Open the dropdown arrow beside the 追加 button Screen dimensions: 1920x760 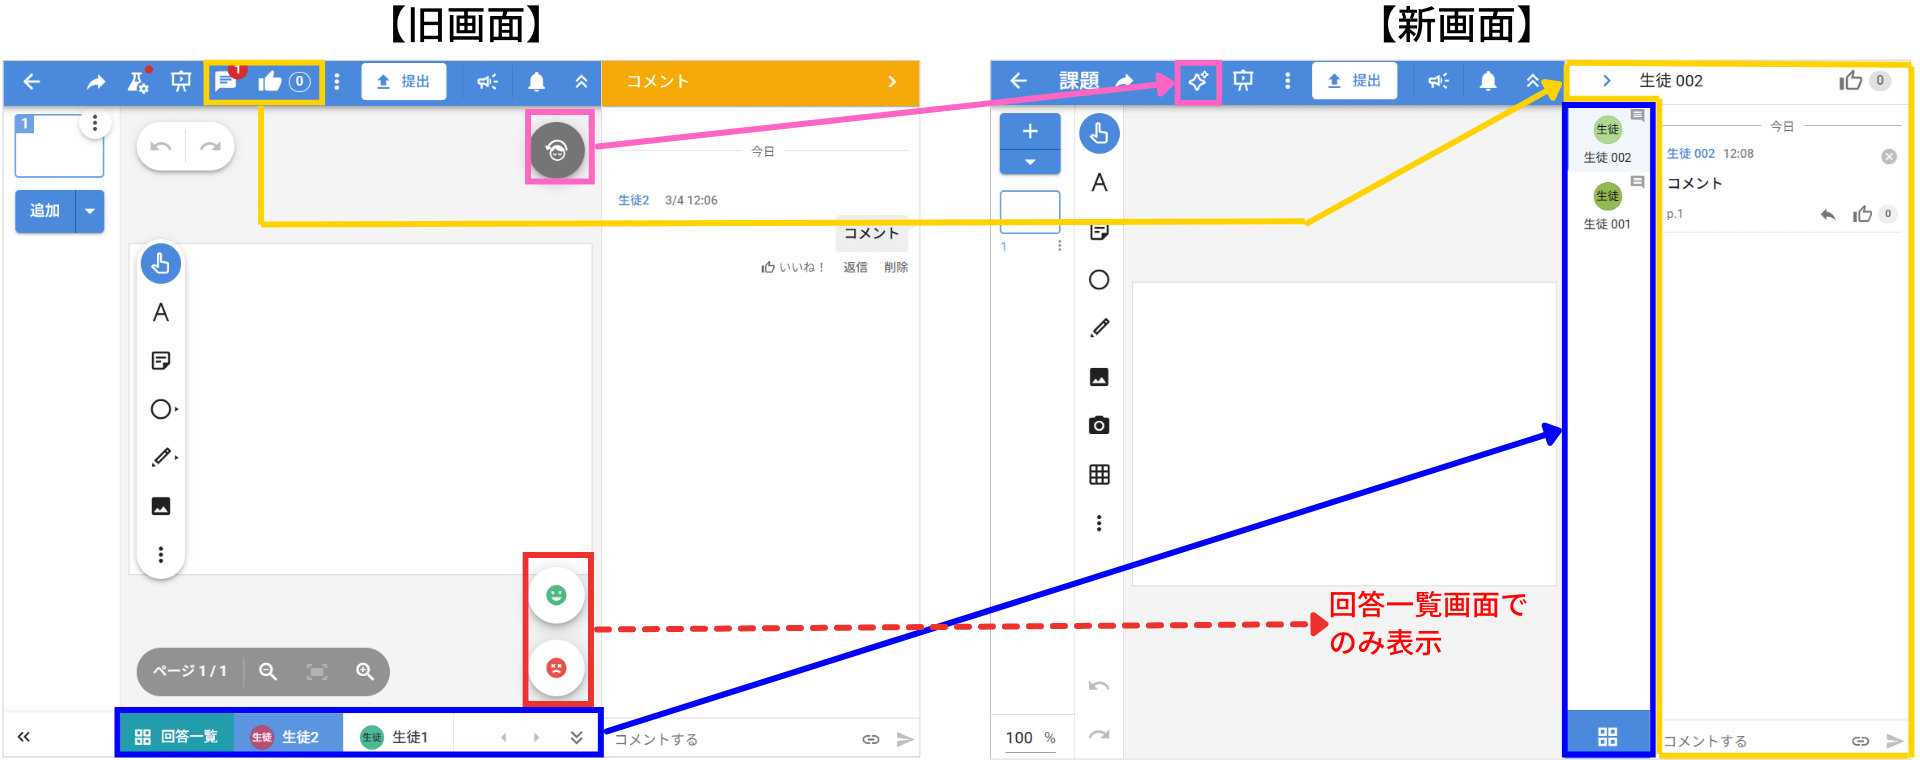[90, 211]
